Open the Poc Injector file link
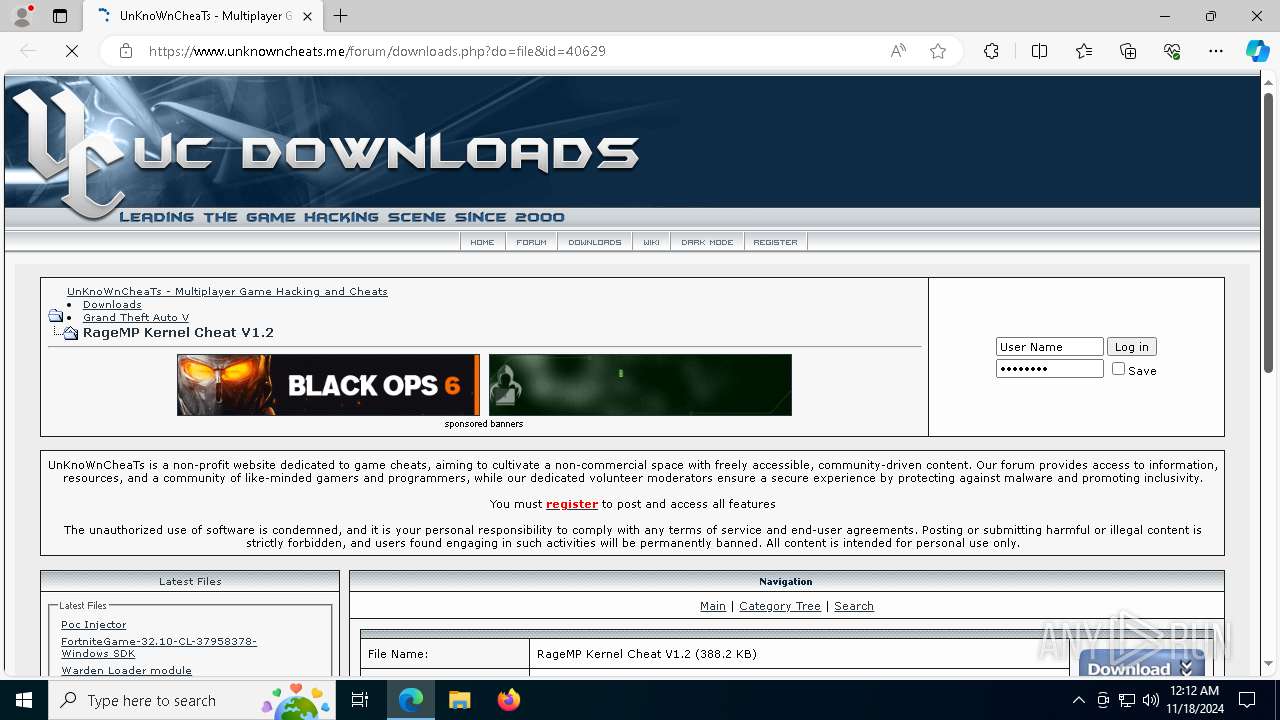 click(94, 625)
